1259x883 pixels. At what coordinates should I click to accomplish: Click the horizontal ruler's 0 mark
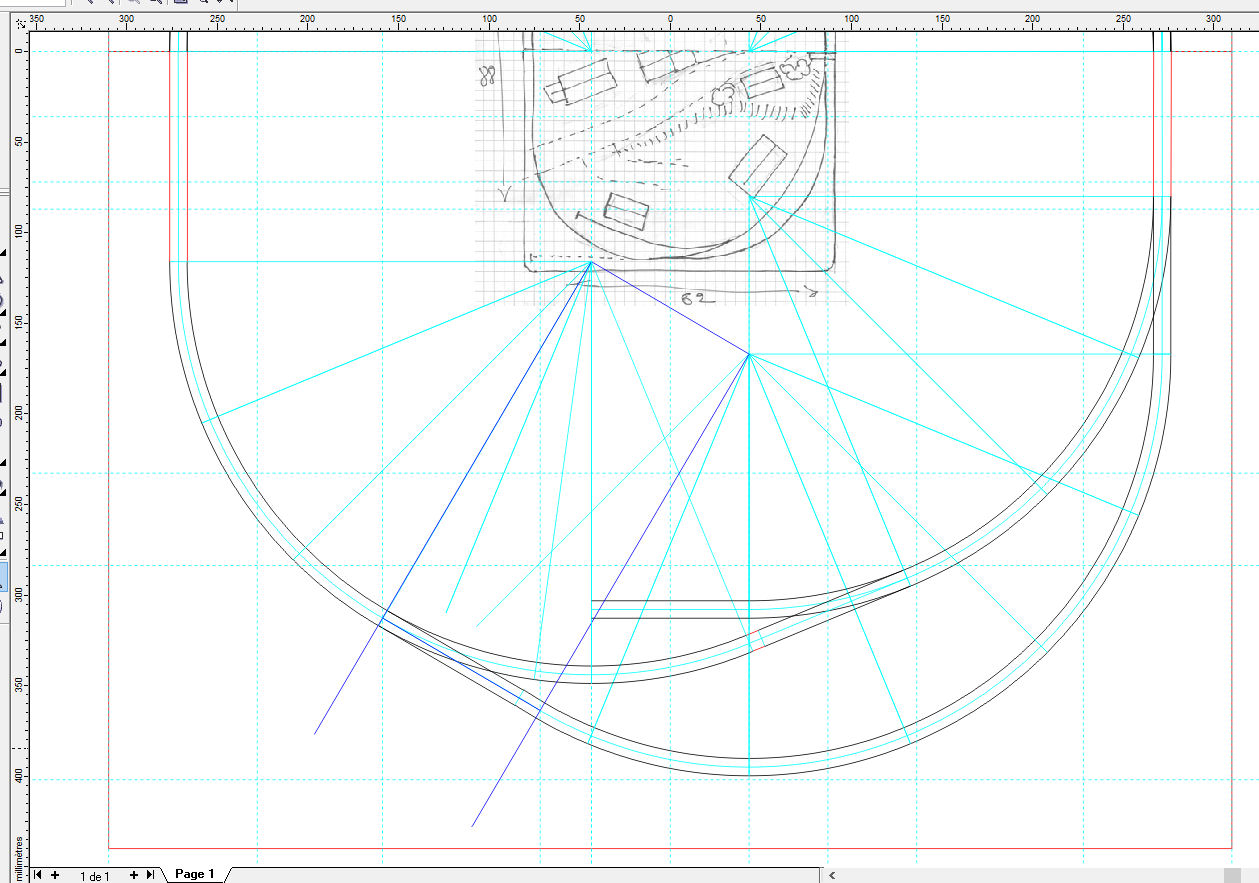(x=670, y=19)
